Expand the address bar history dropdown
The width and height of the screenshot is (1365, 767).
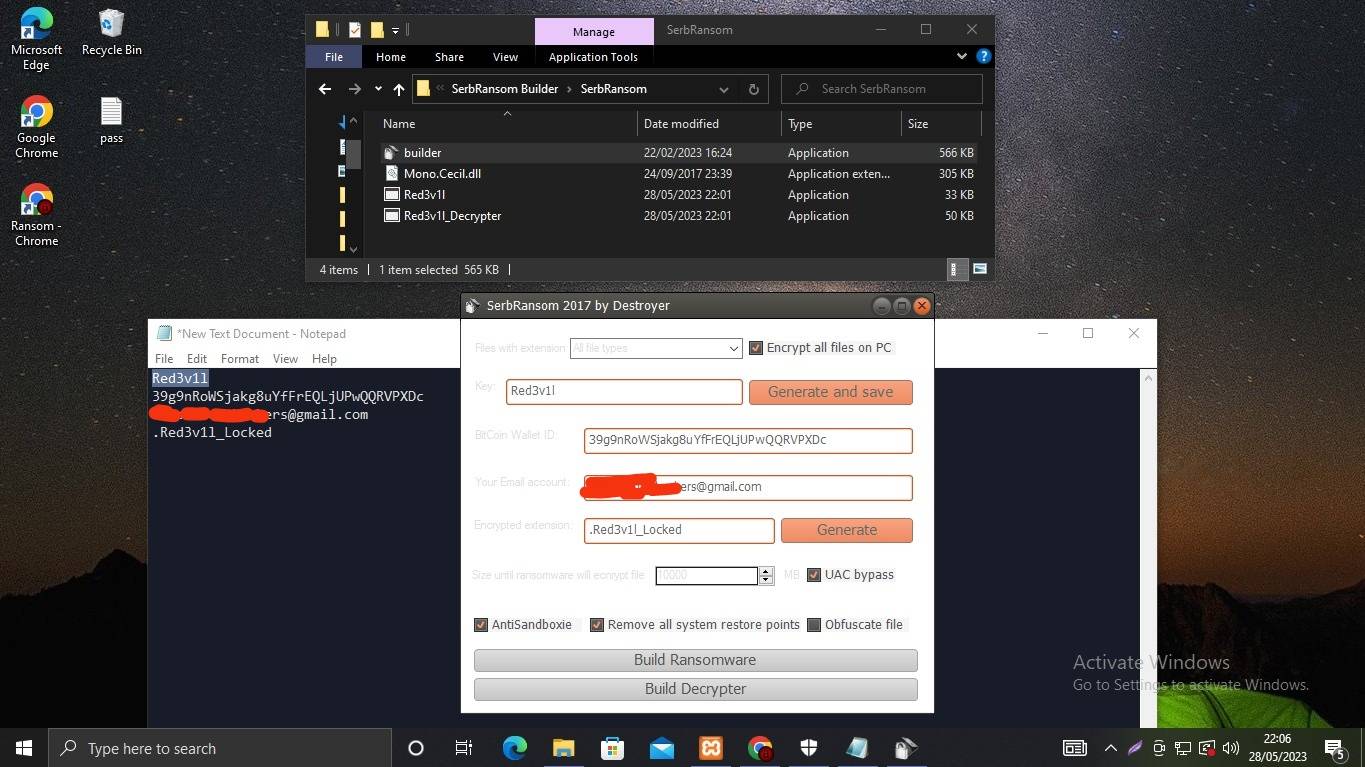[x=724, y=89]
